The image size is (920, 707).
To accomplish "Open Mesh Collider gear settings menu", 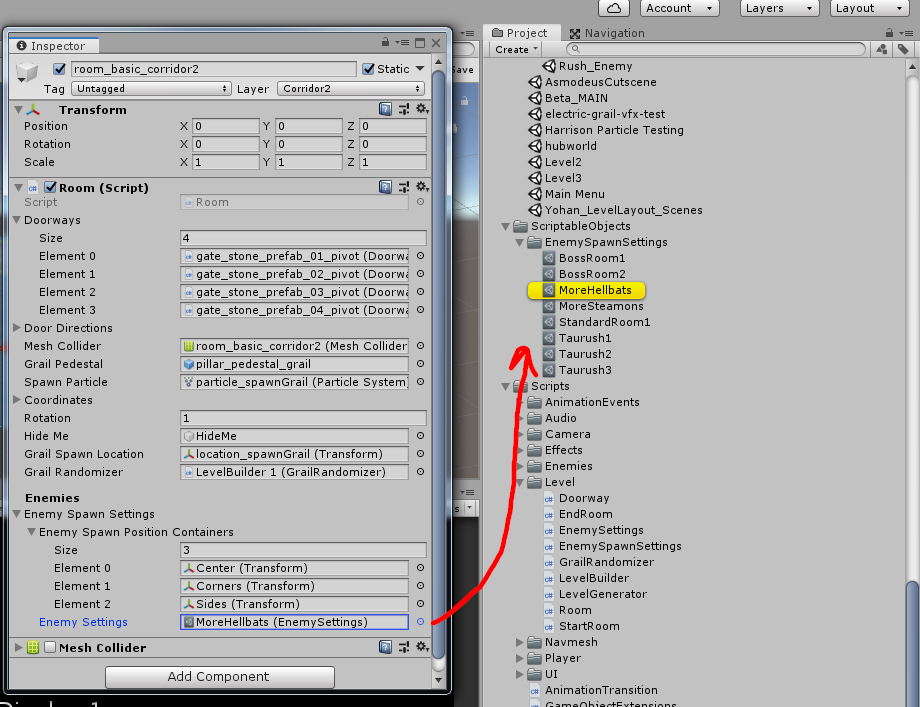I will 422,647.
